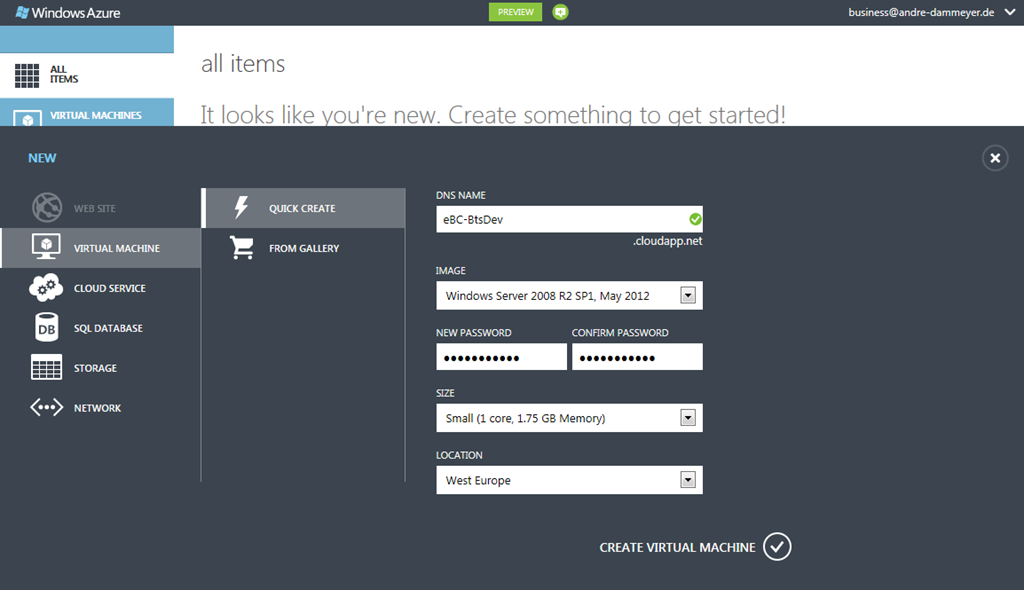The width and height of the screenshot is (1024, 590).
Task: Click the .cloudapp.net suffix text
Action: click(x=667, y=241)
